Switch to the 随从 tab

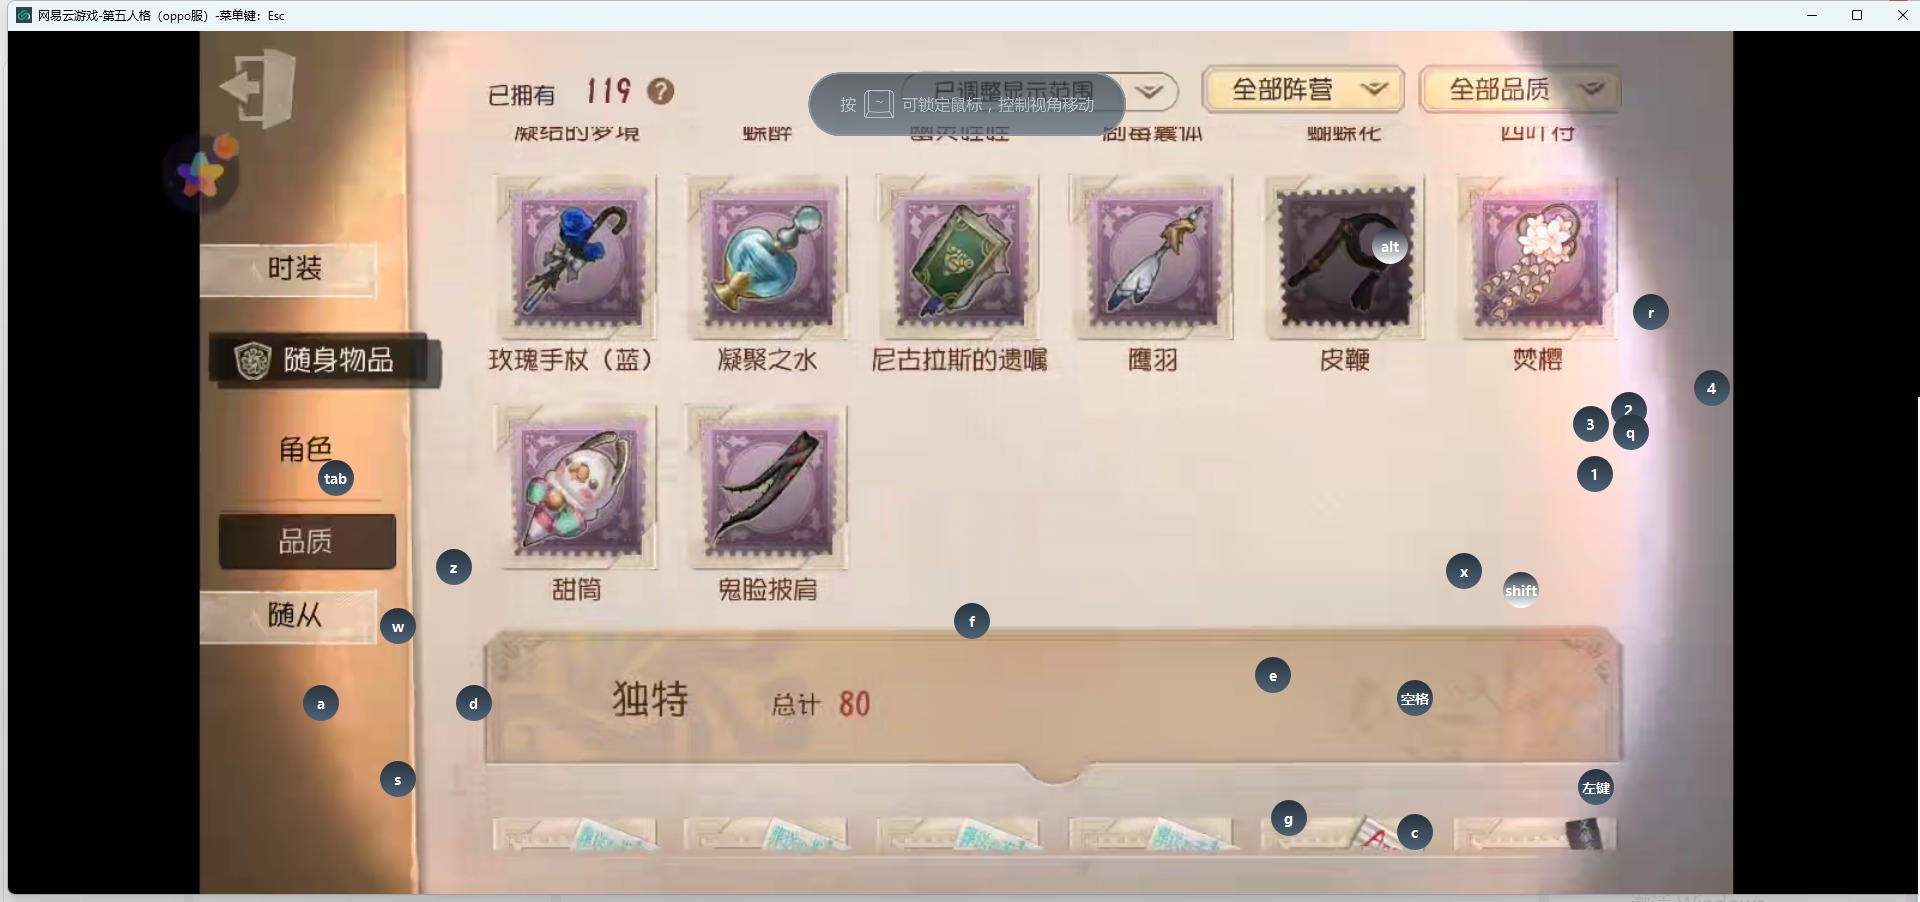[289, 616]
